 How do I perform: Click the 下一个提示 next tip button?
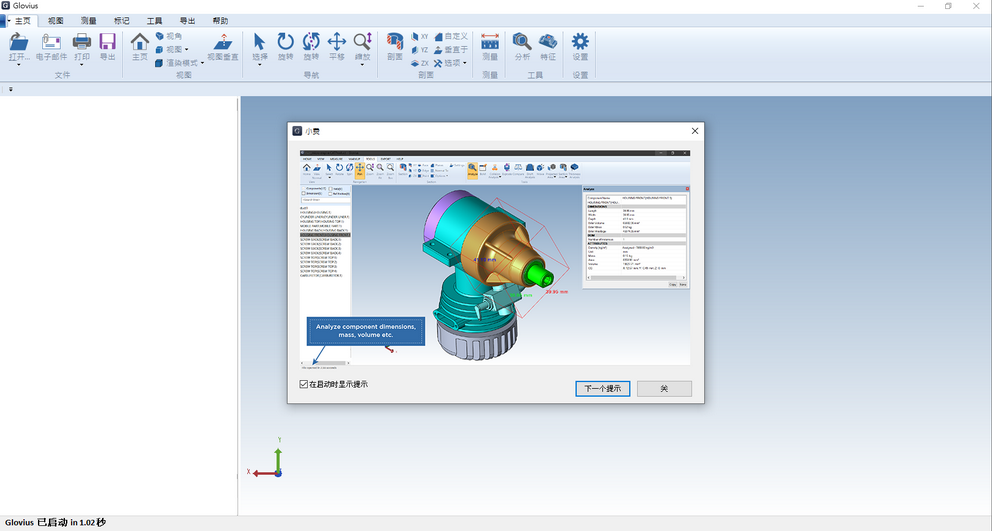[x=602, y=389]
